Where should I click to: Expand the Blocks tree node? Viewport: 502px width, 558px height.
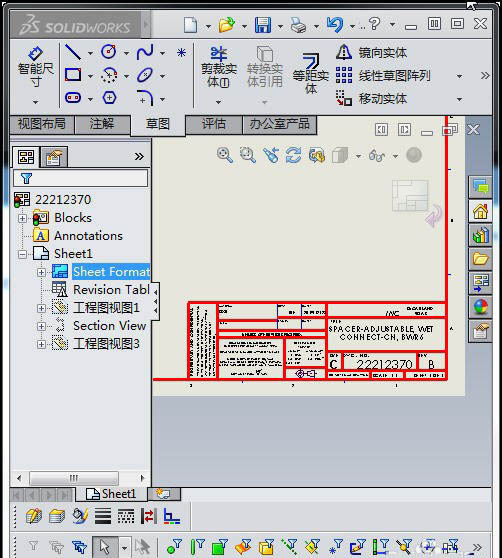(22, 218)
